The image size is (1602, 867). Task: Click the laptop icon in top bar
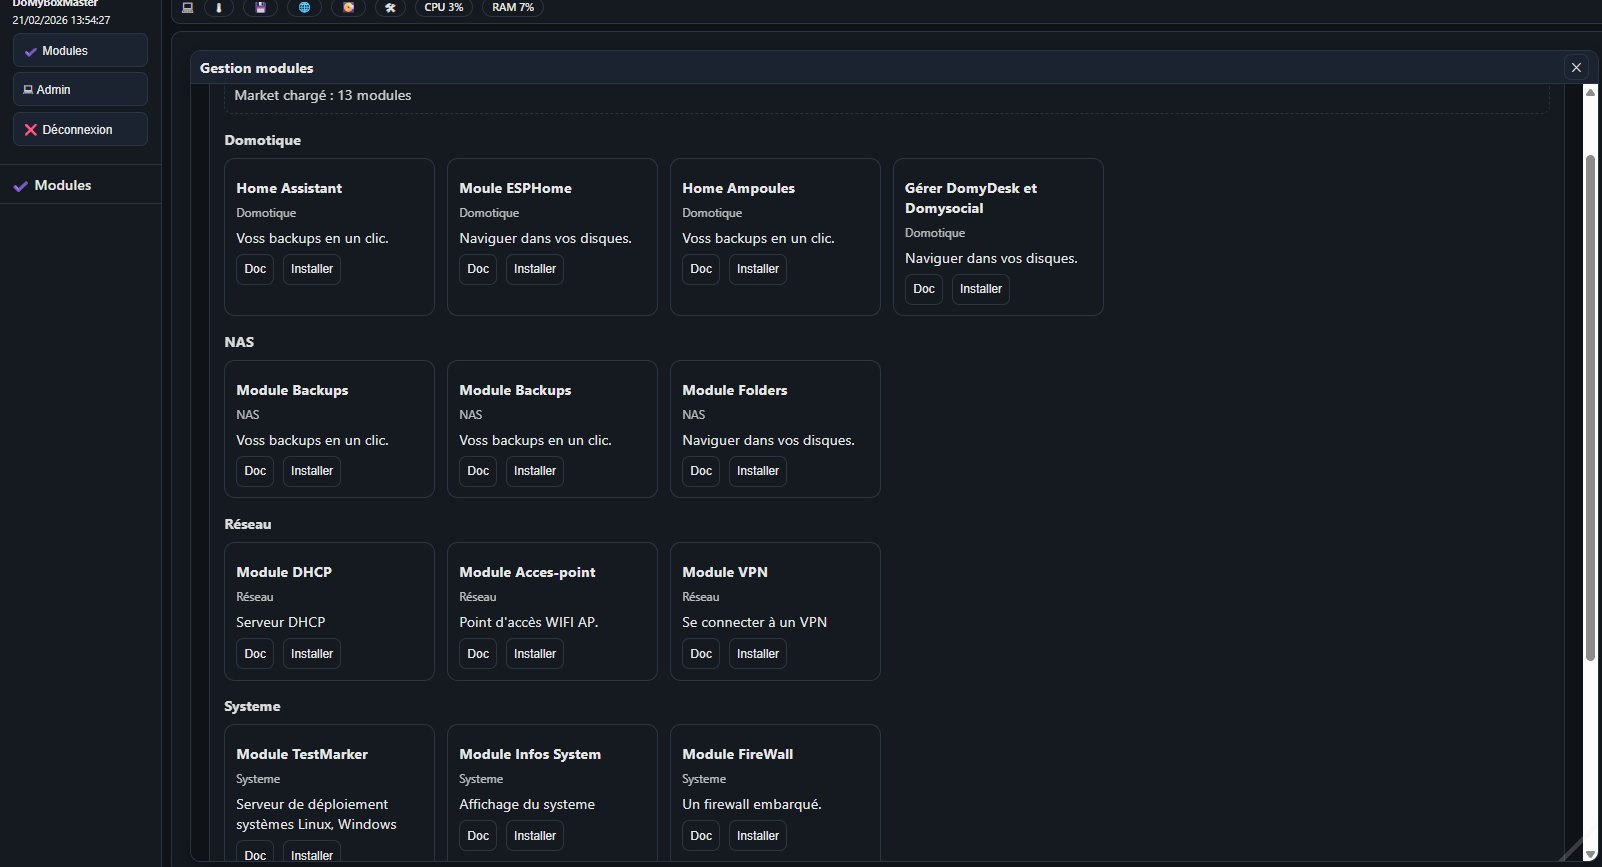pos(187,7)
